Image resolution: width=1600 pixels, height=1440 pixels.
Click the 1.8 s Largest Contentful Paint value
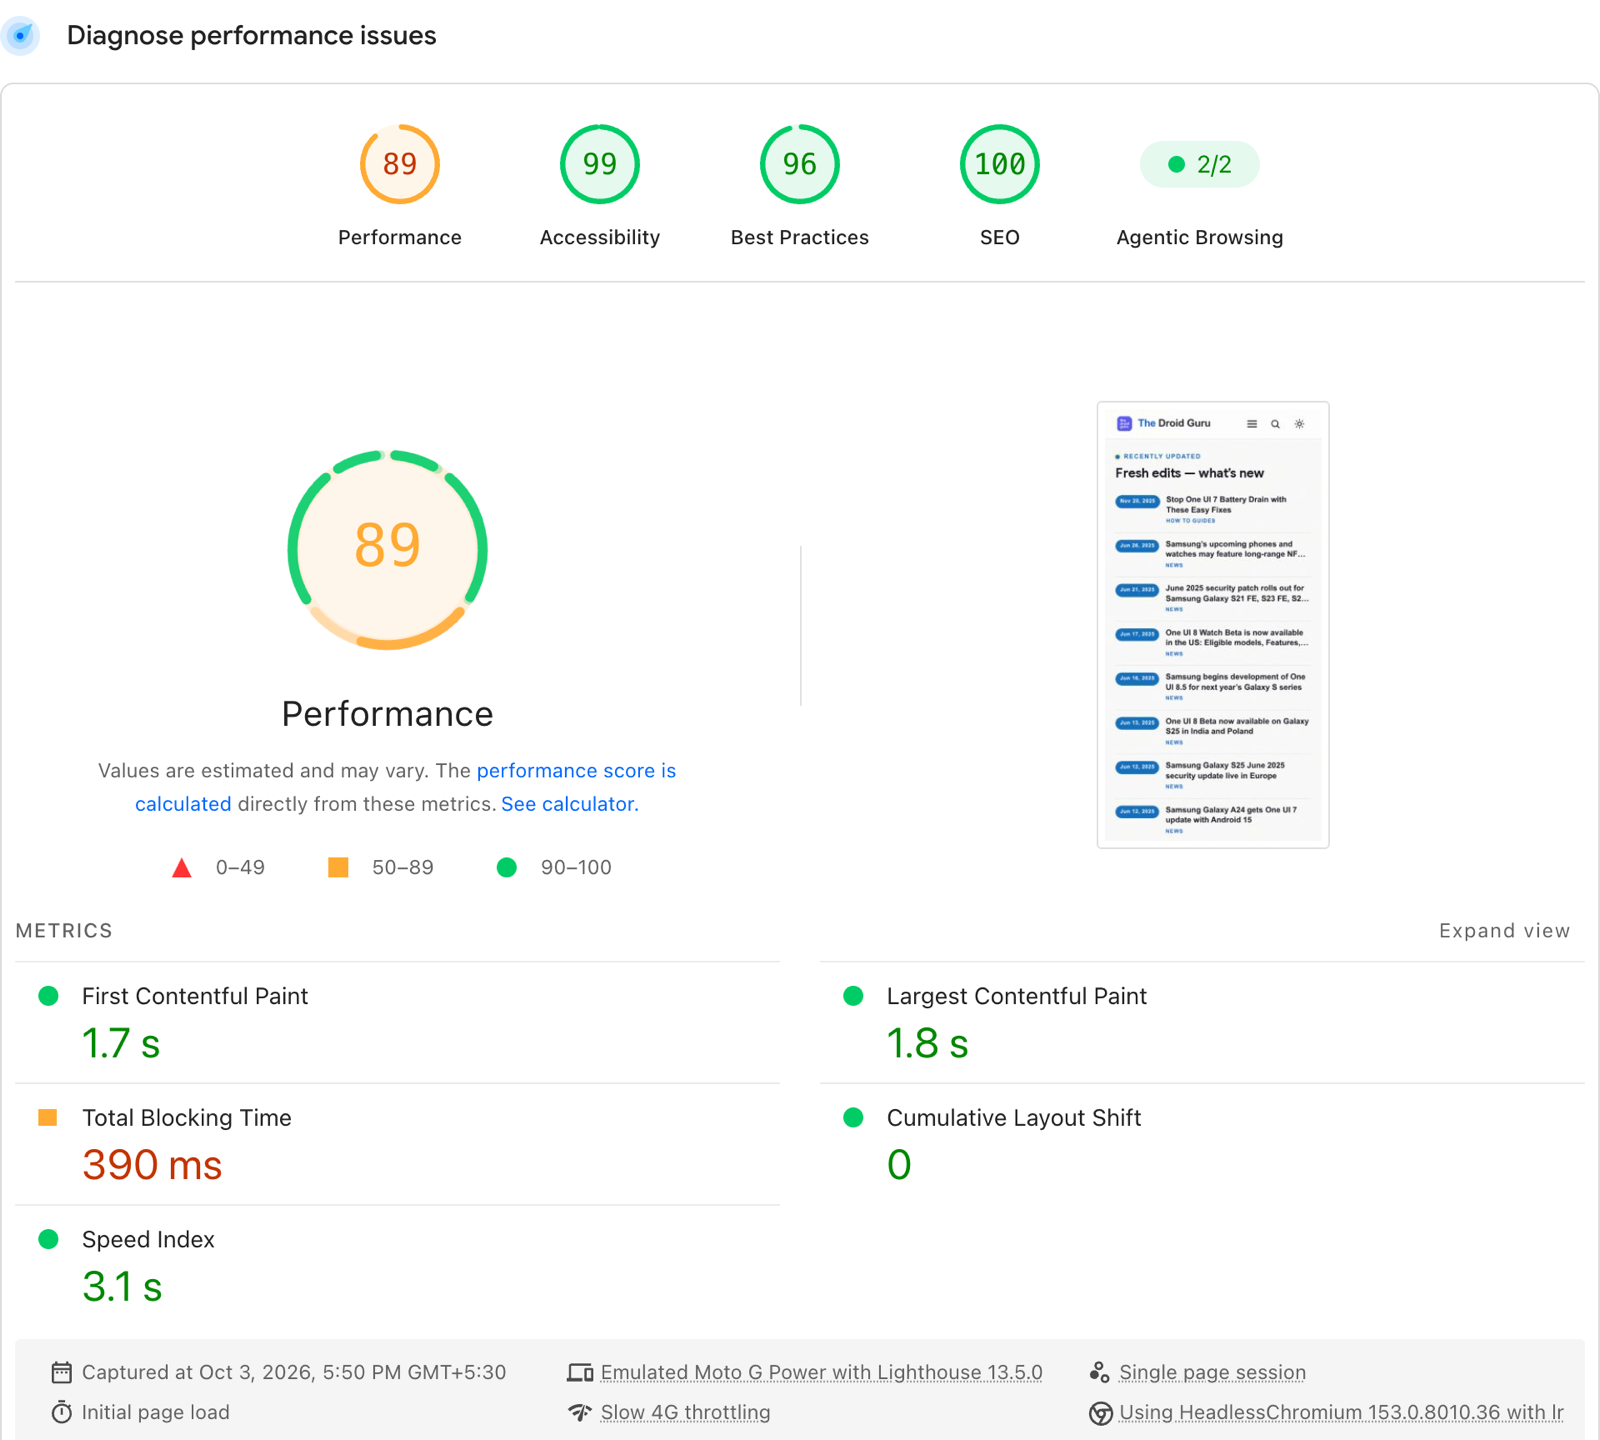(x=928, y=1043)
